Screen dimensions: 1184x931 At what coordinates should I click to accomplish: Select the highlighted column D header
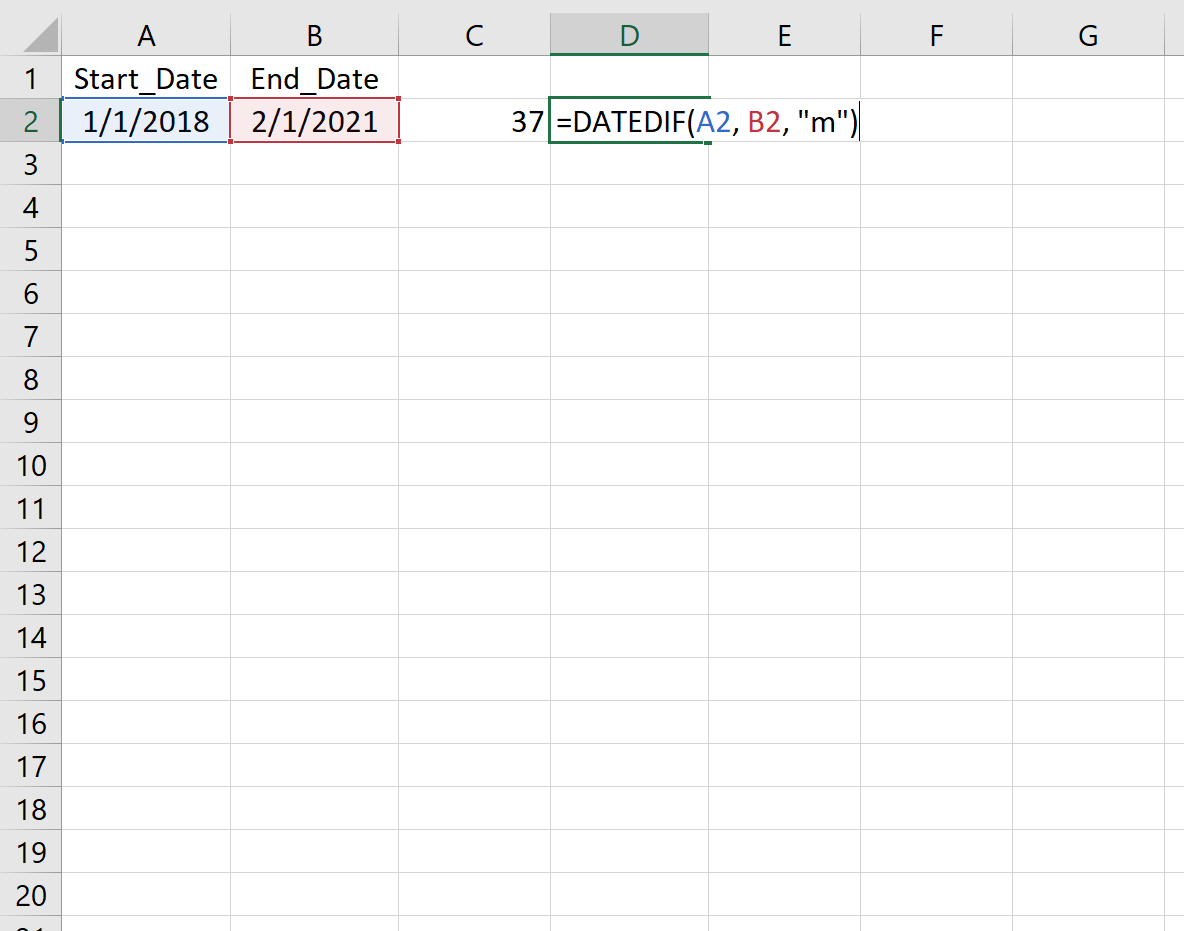(x=628, y=34)
